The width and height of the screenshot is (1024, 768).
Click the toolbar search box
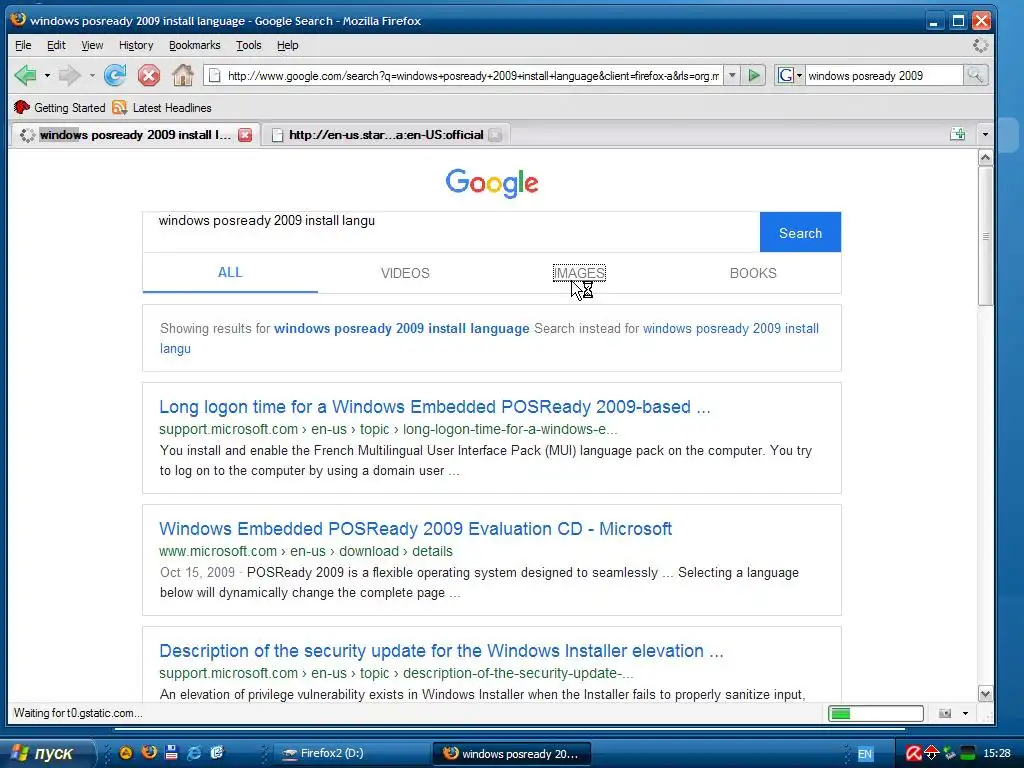tap(884, 76)
